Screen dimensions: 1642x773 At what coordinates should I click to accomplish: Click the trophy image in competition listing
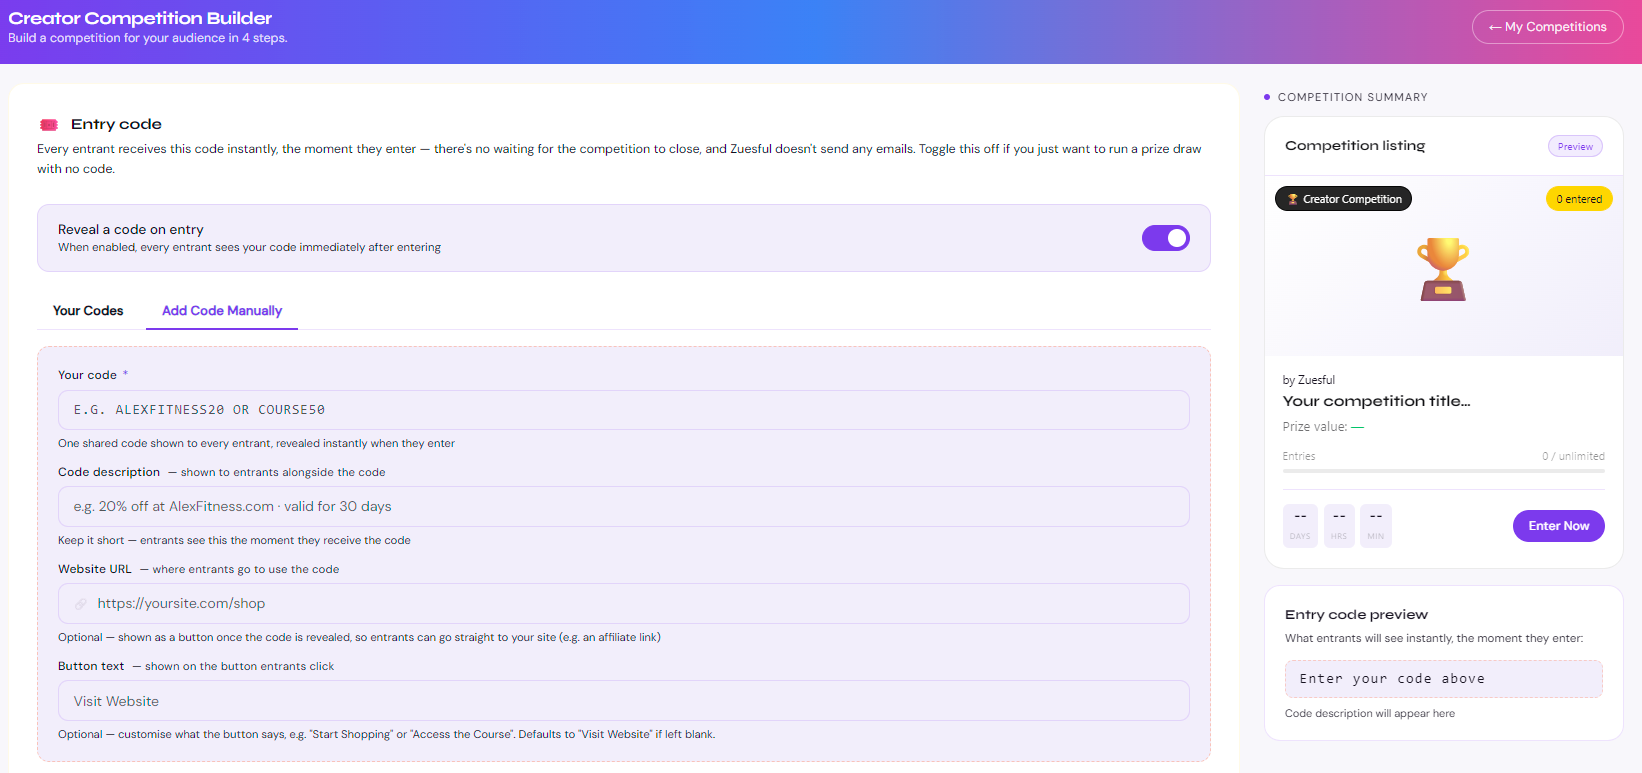(1443, 269)
